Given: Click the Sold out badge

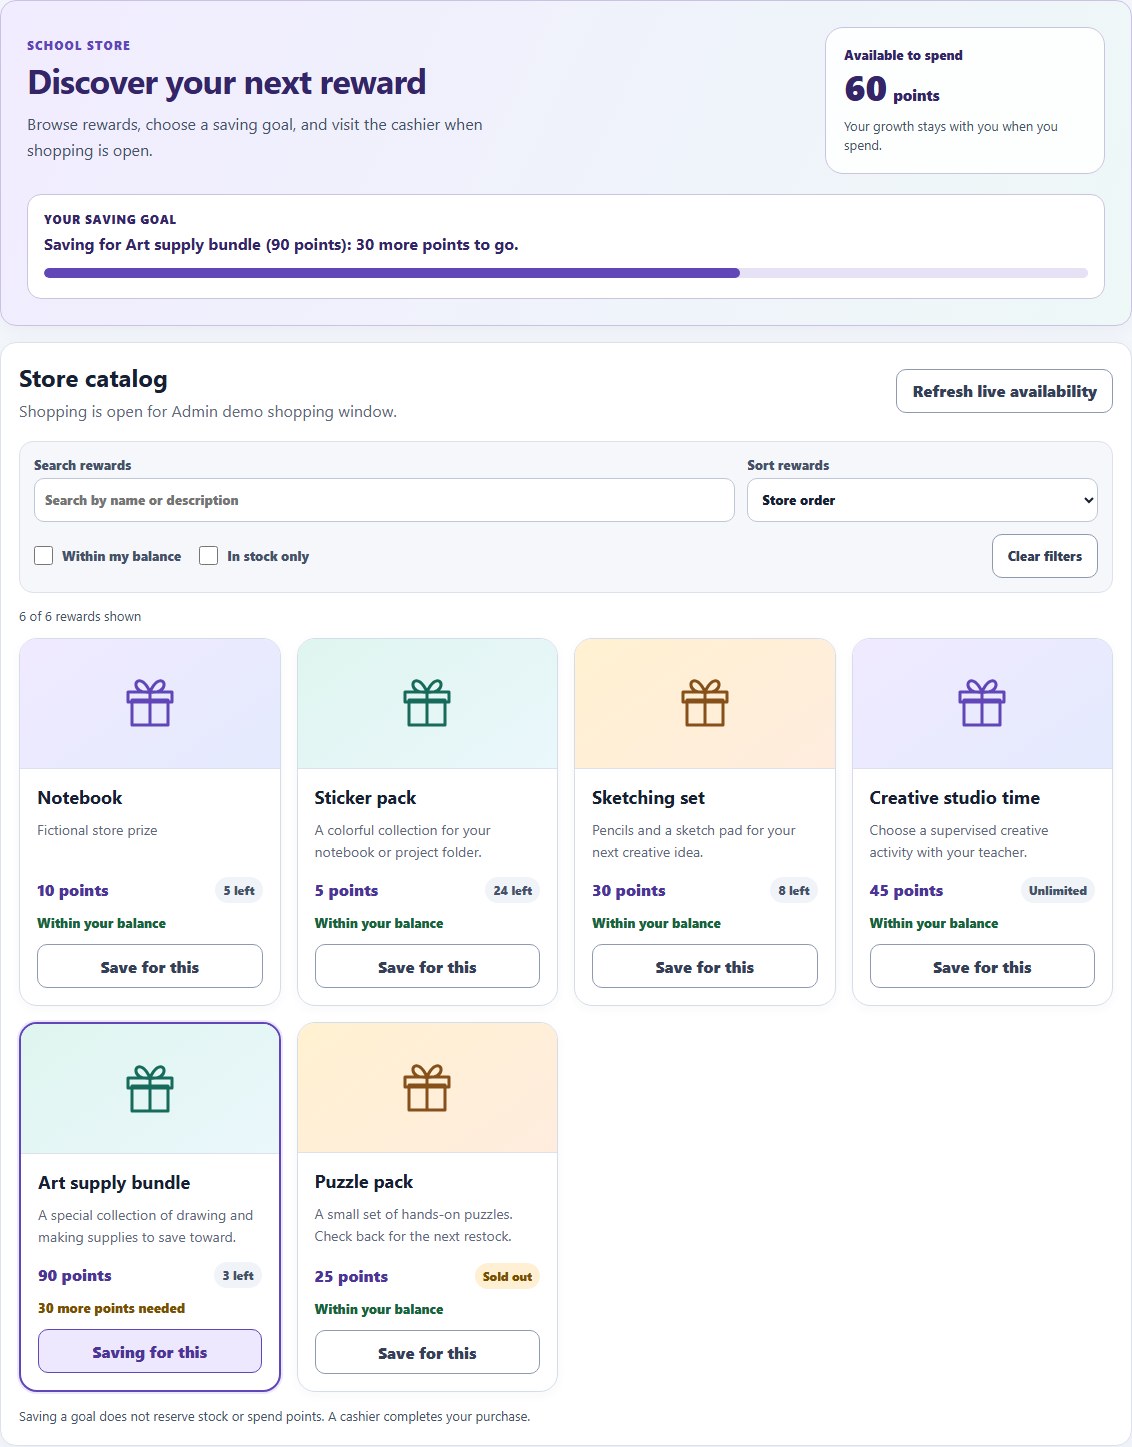Looking at the screenshot, I should click(507, 1276).
